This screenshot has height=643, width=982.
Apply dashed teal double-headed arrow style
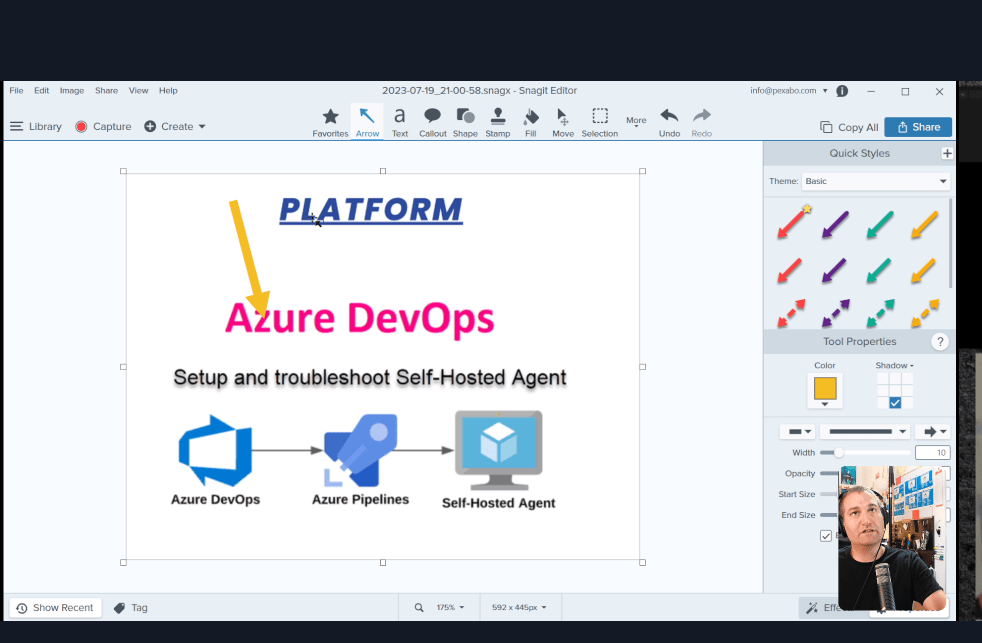880,313
